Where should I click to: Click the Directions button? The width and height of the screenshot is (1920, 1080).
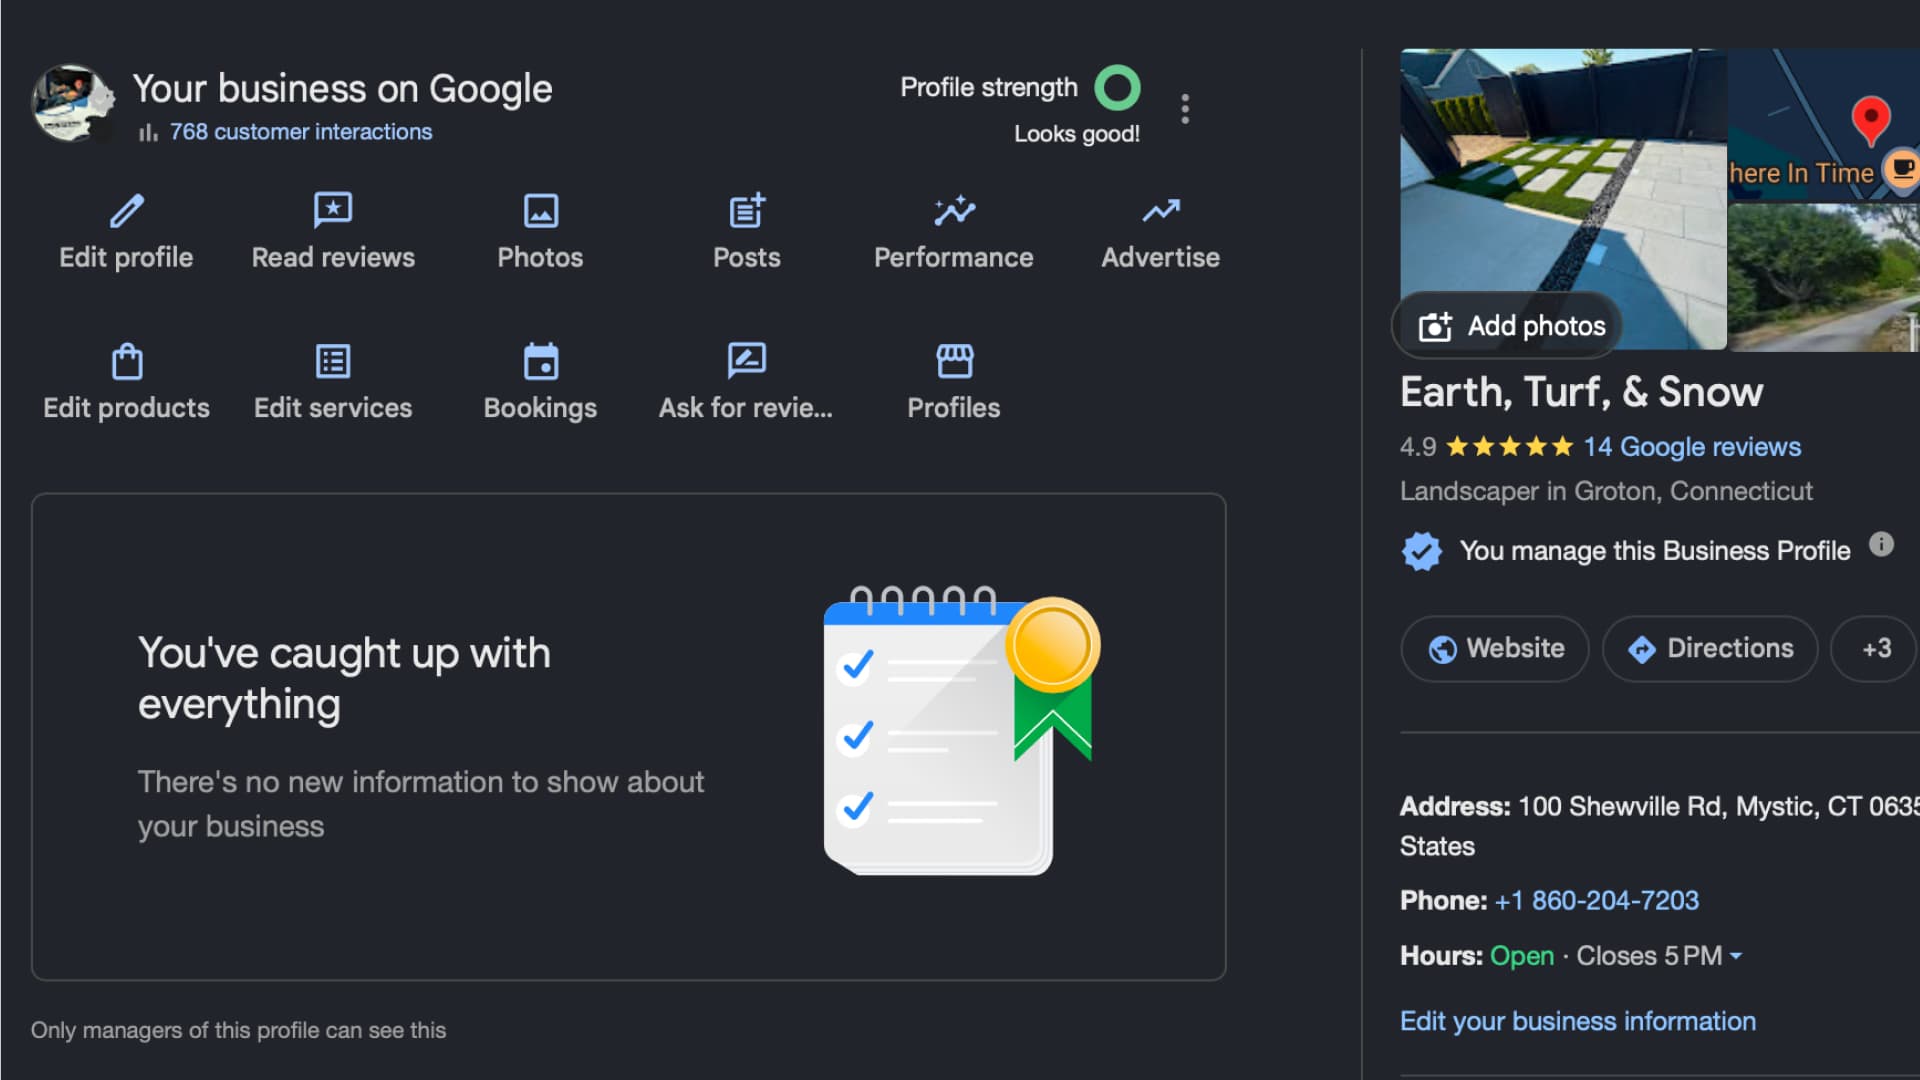click(1710, 649)
